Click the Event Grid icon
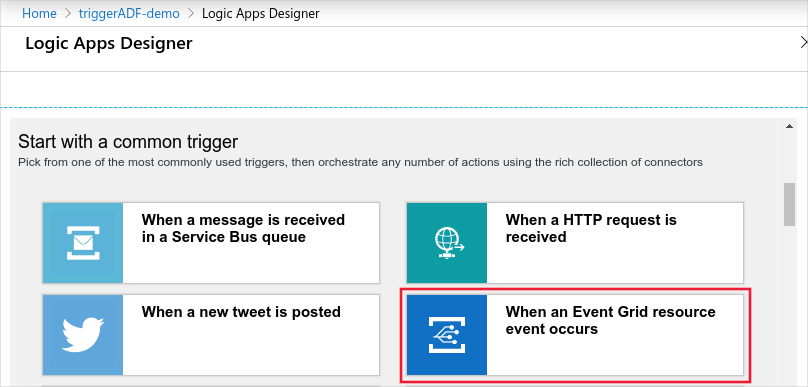 [x=447, y=335]
